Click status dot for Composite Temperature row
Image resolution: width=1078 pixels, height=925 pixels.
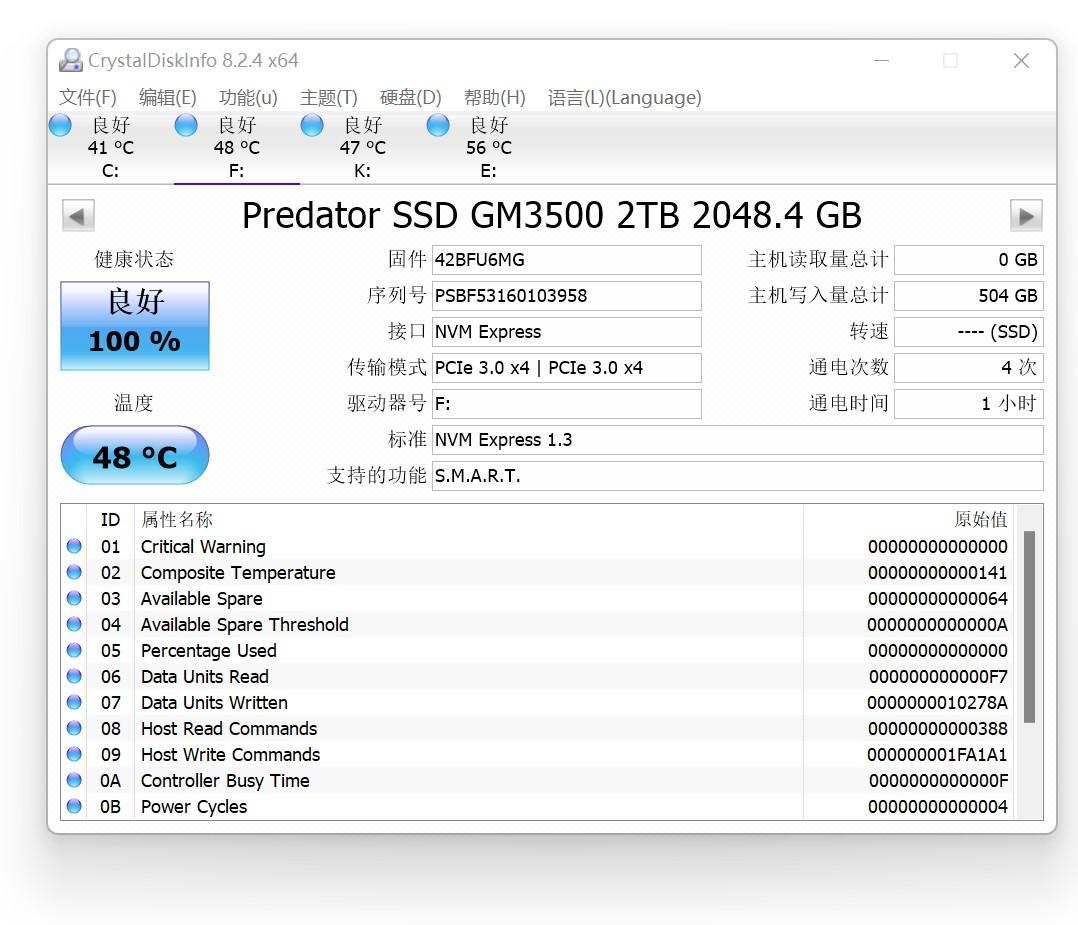[x=74, y=572]
